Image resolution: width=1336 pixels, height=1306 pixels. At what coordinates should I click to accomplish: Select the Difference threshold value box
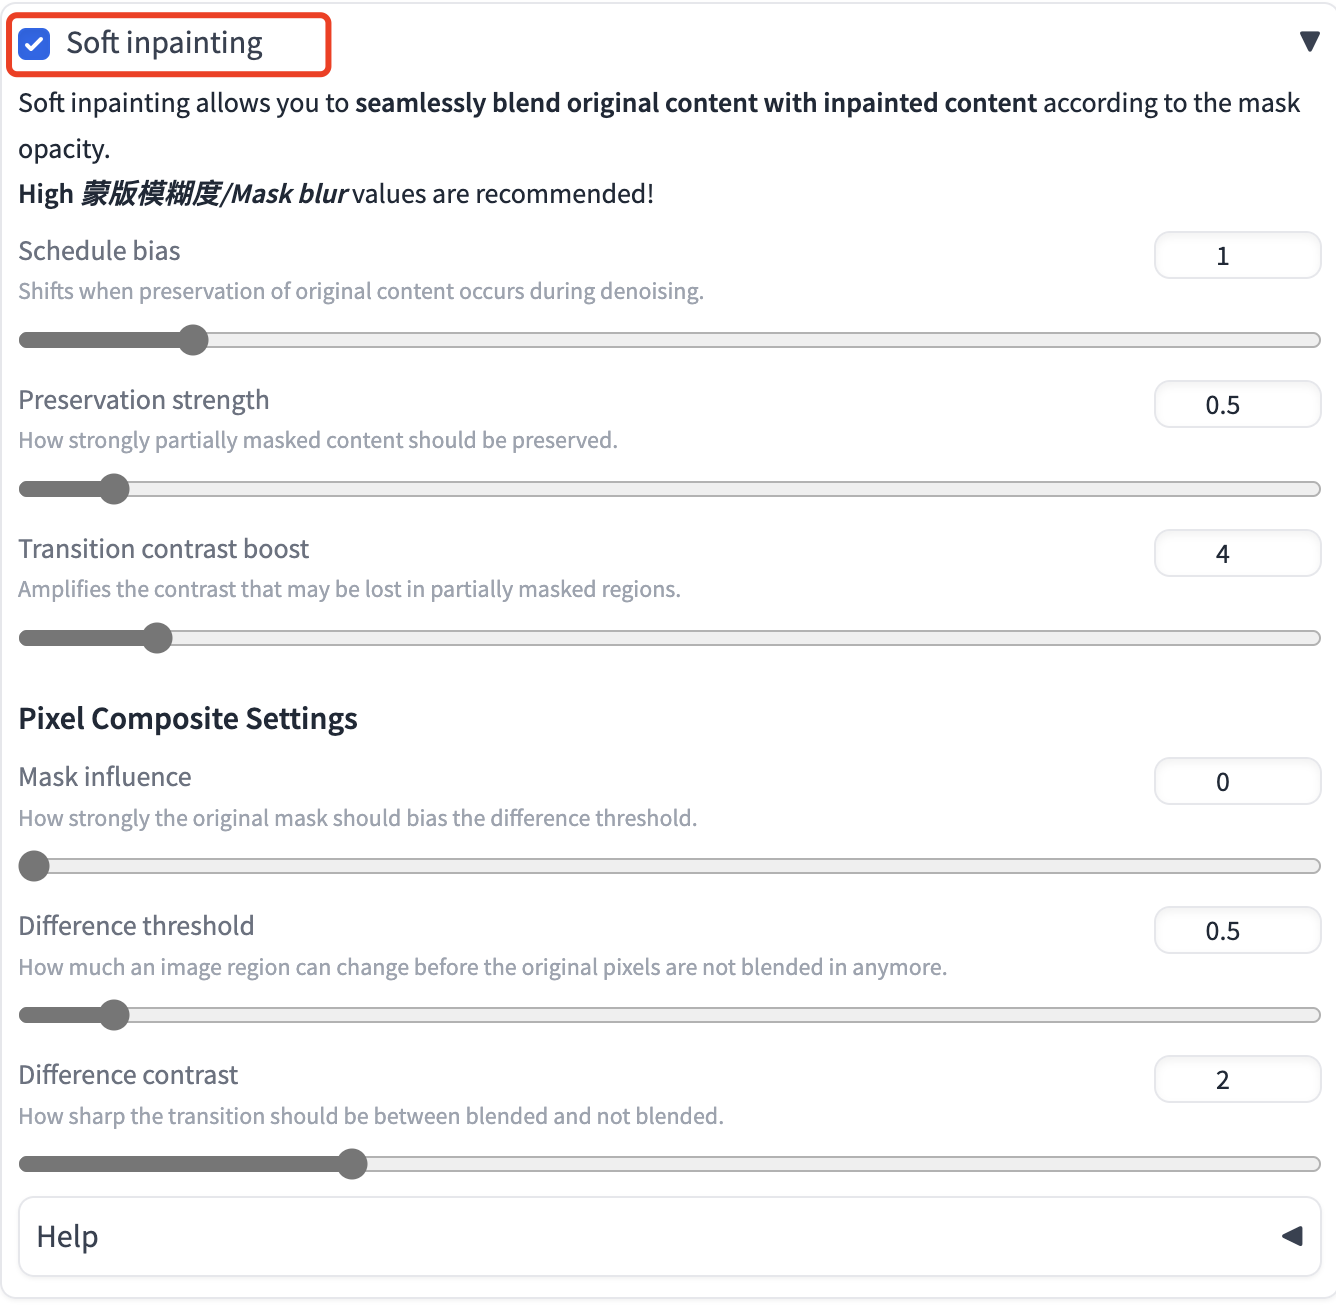(x=1238, y=931)
